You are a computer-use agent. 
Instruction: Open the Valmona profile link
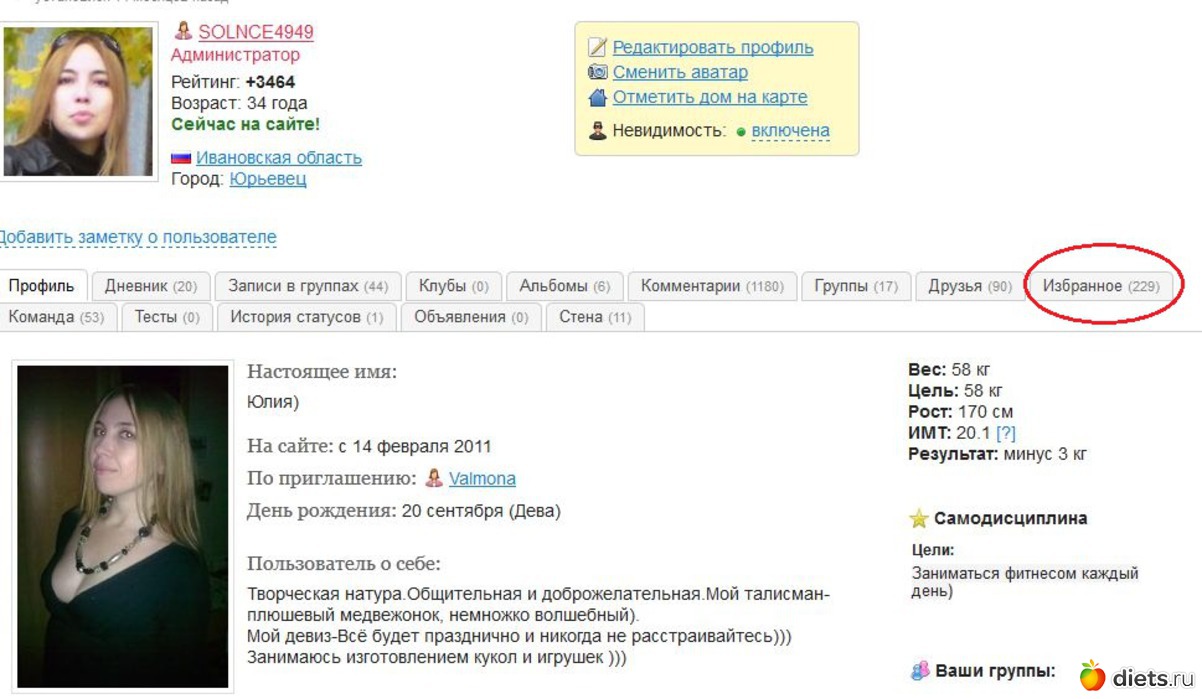coord(482,478)
